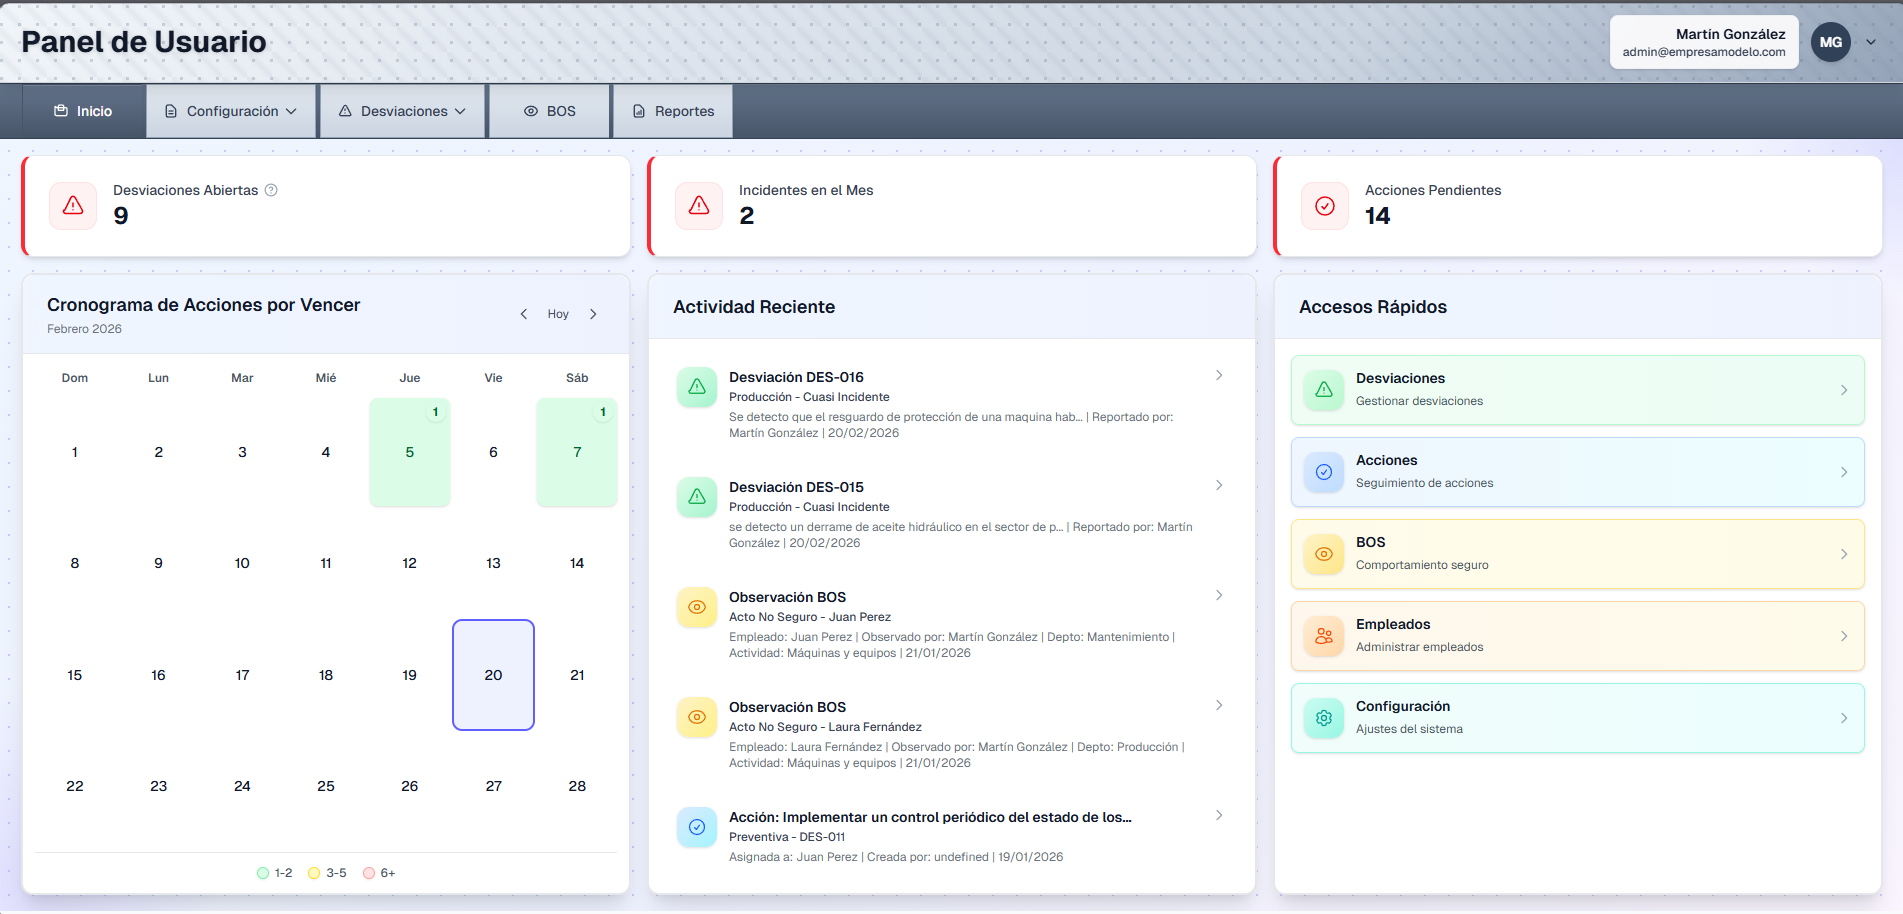Click the green 1-2 legend color dot
The image size is (1903, 914).
263,873
